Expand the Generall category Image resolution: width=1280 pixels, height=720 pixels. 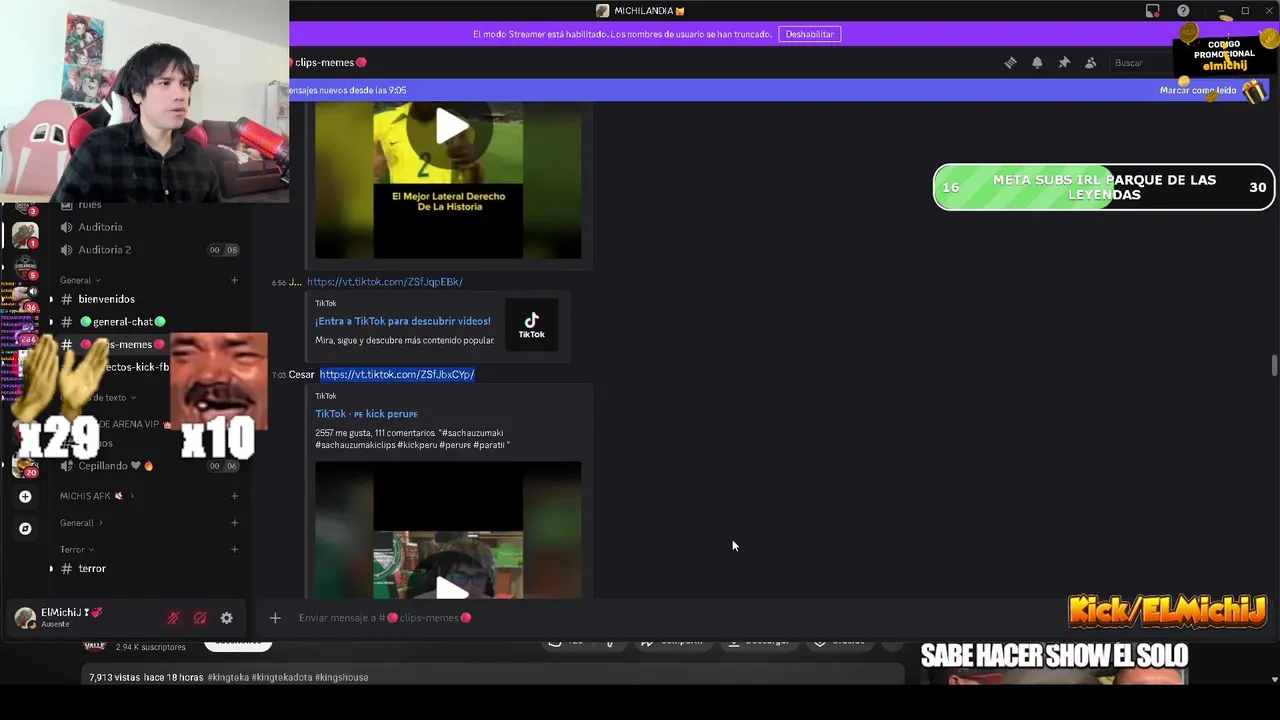81,523
